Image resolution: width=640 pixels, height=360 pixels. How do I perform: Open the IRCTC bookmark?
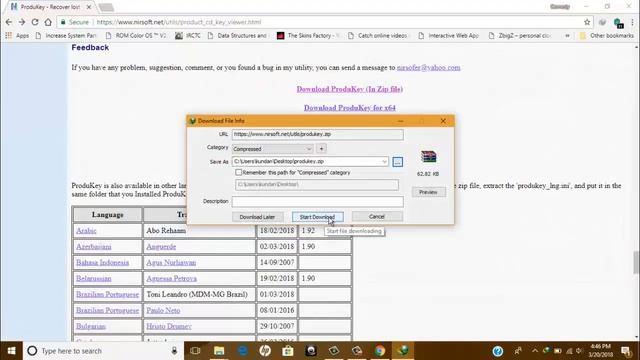coord(188,36)
